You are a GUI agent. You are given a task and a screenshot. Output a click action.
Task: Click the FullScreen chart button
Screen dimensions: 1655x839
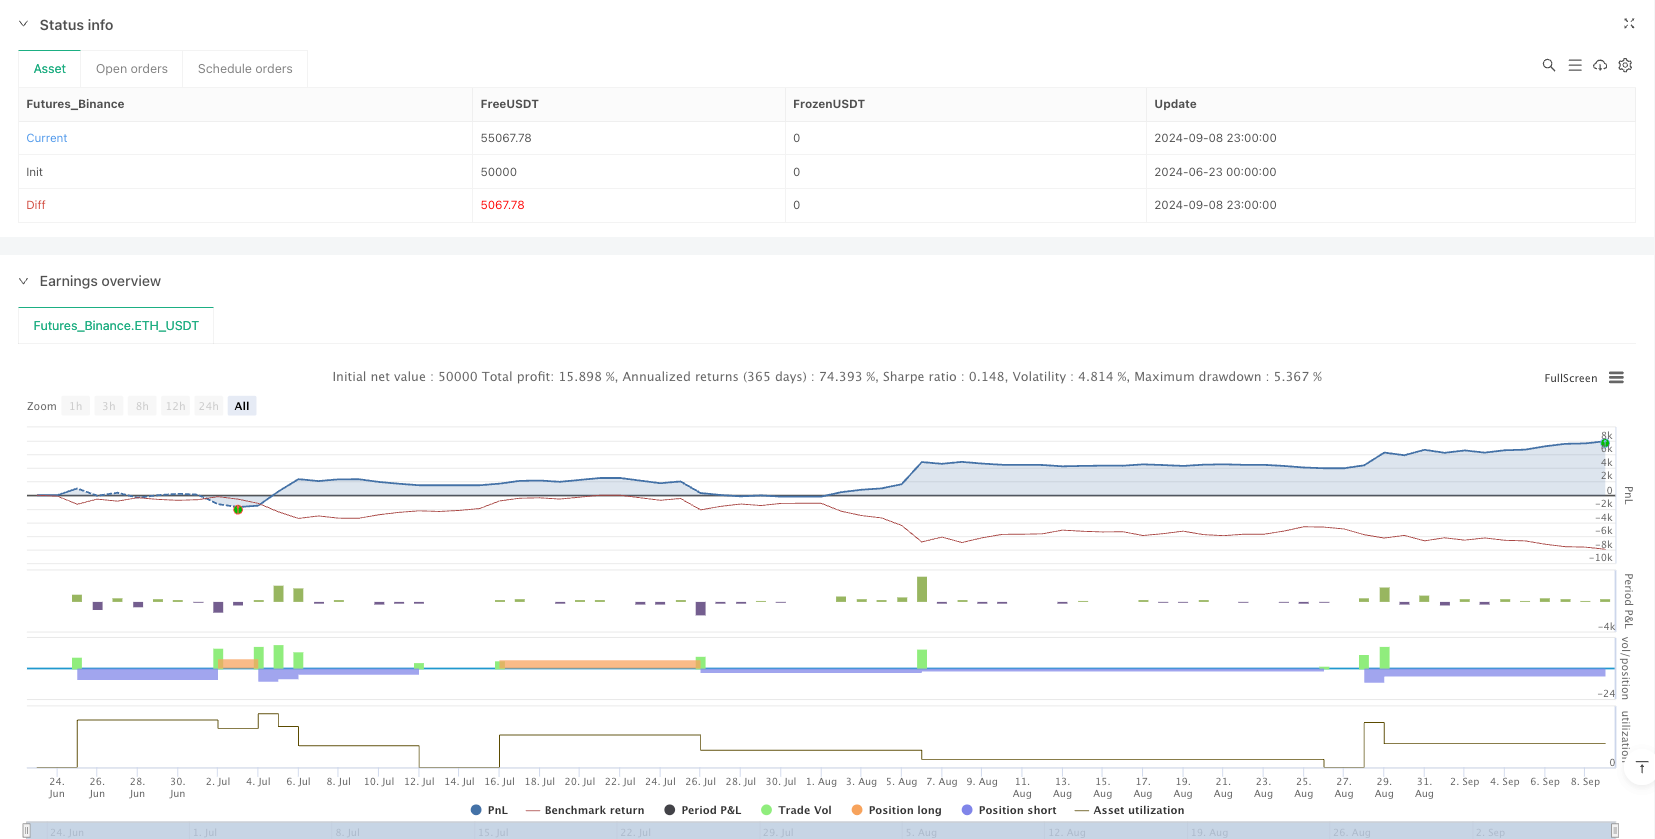(1570, 378)
